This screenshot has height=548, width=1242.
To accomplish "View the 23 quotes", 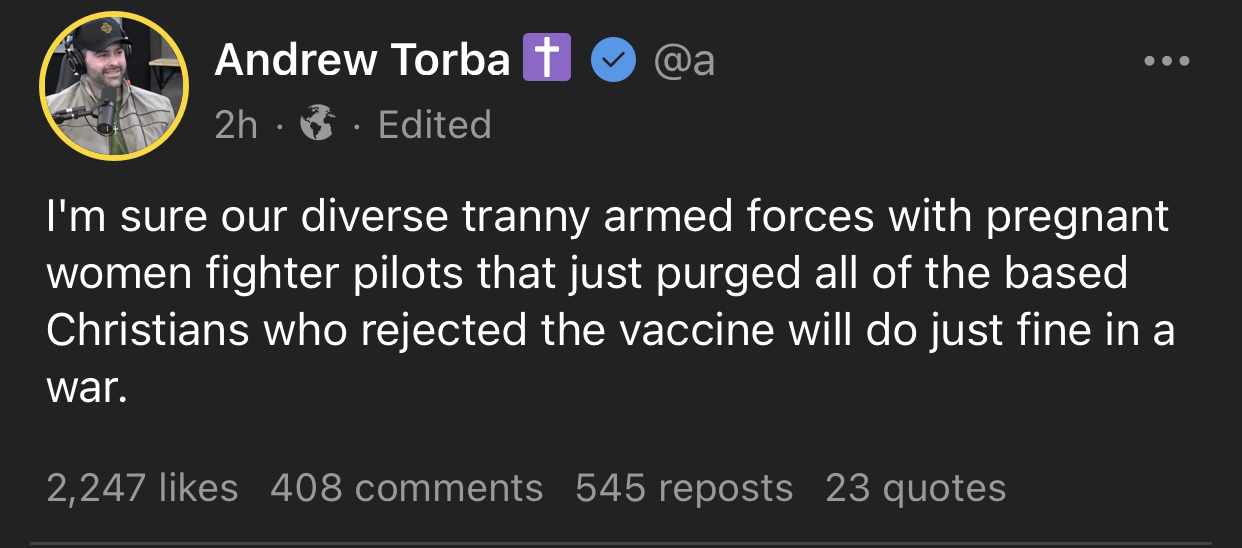I will coord(915,488).
